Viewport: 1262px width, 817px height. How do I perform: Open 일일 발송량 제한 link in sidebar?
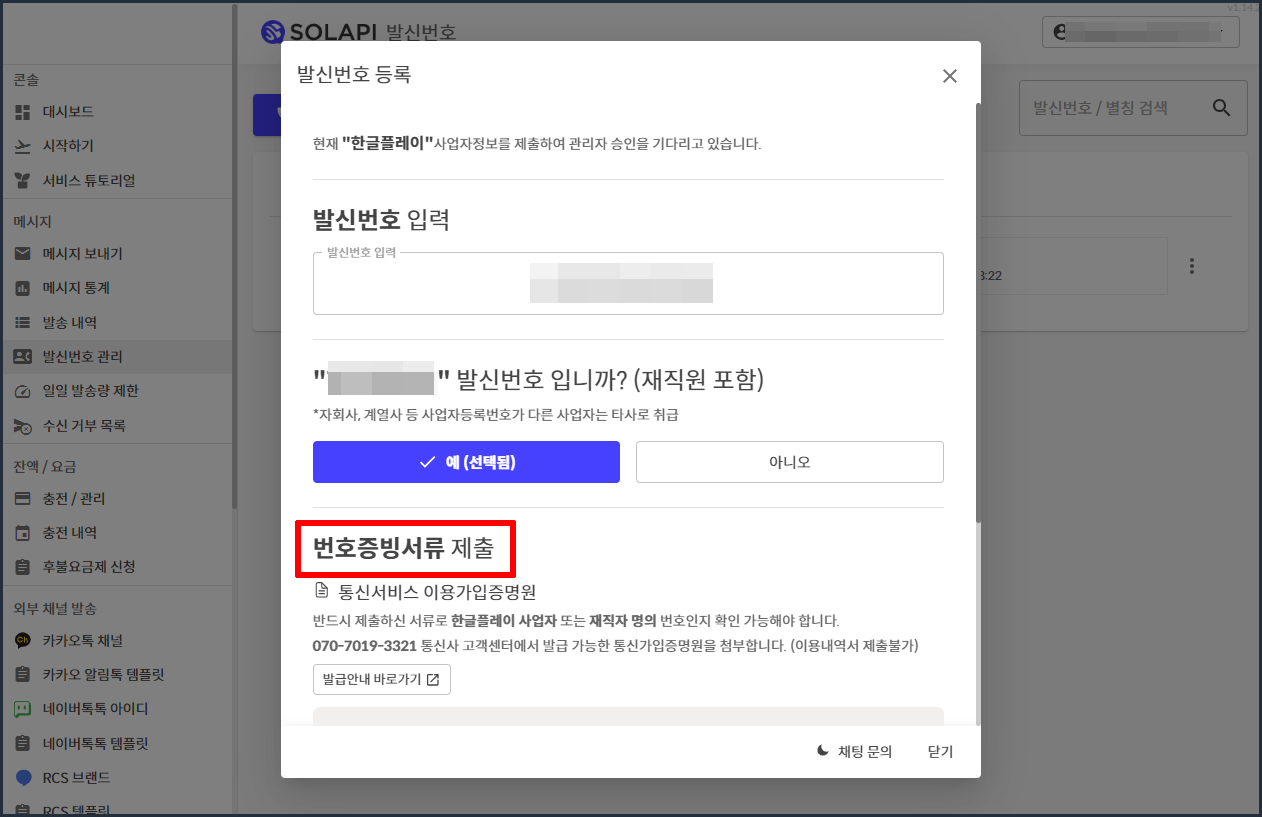pyautogui.click(x=116, y=391)
